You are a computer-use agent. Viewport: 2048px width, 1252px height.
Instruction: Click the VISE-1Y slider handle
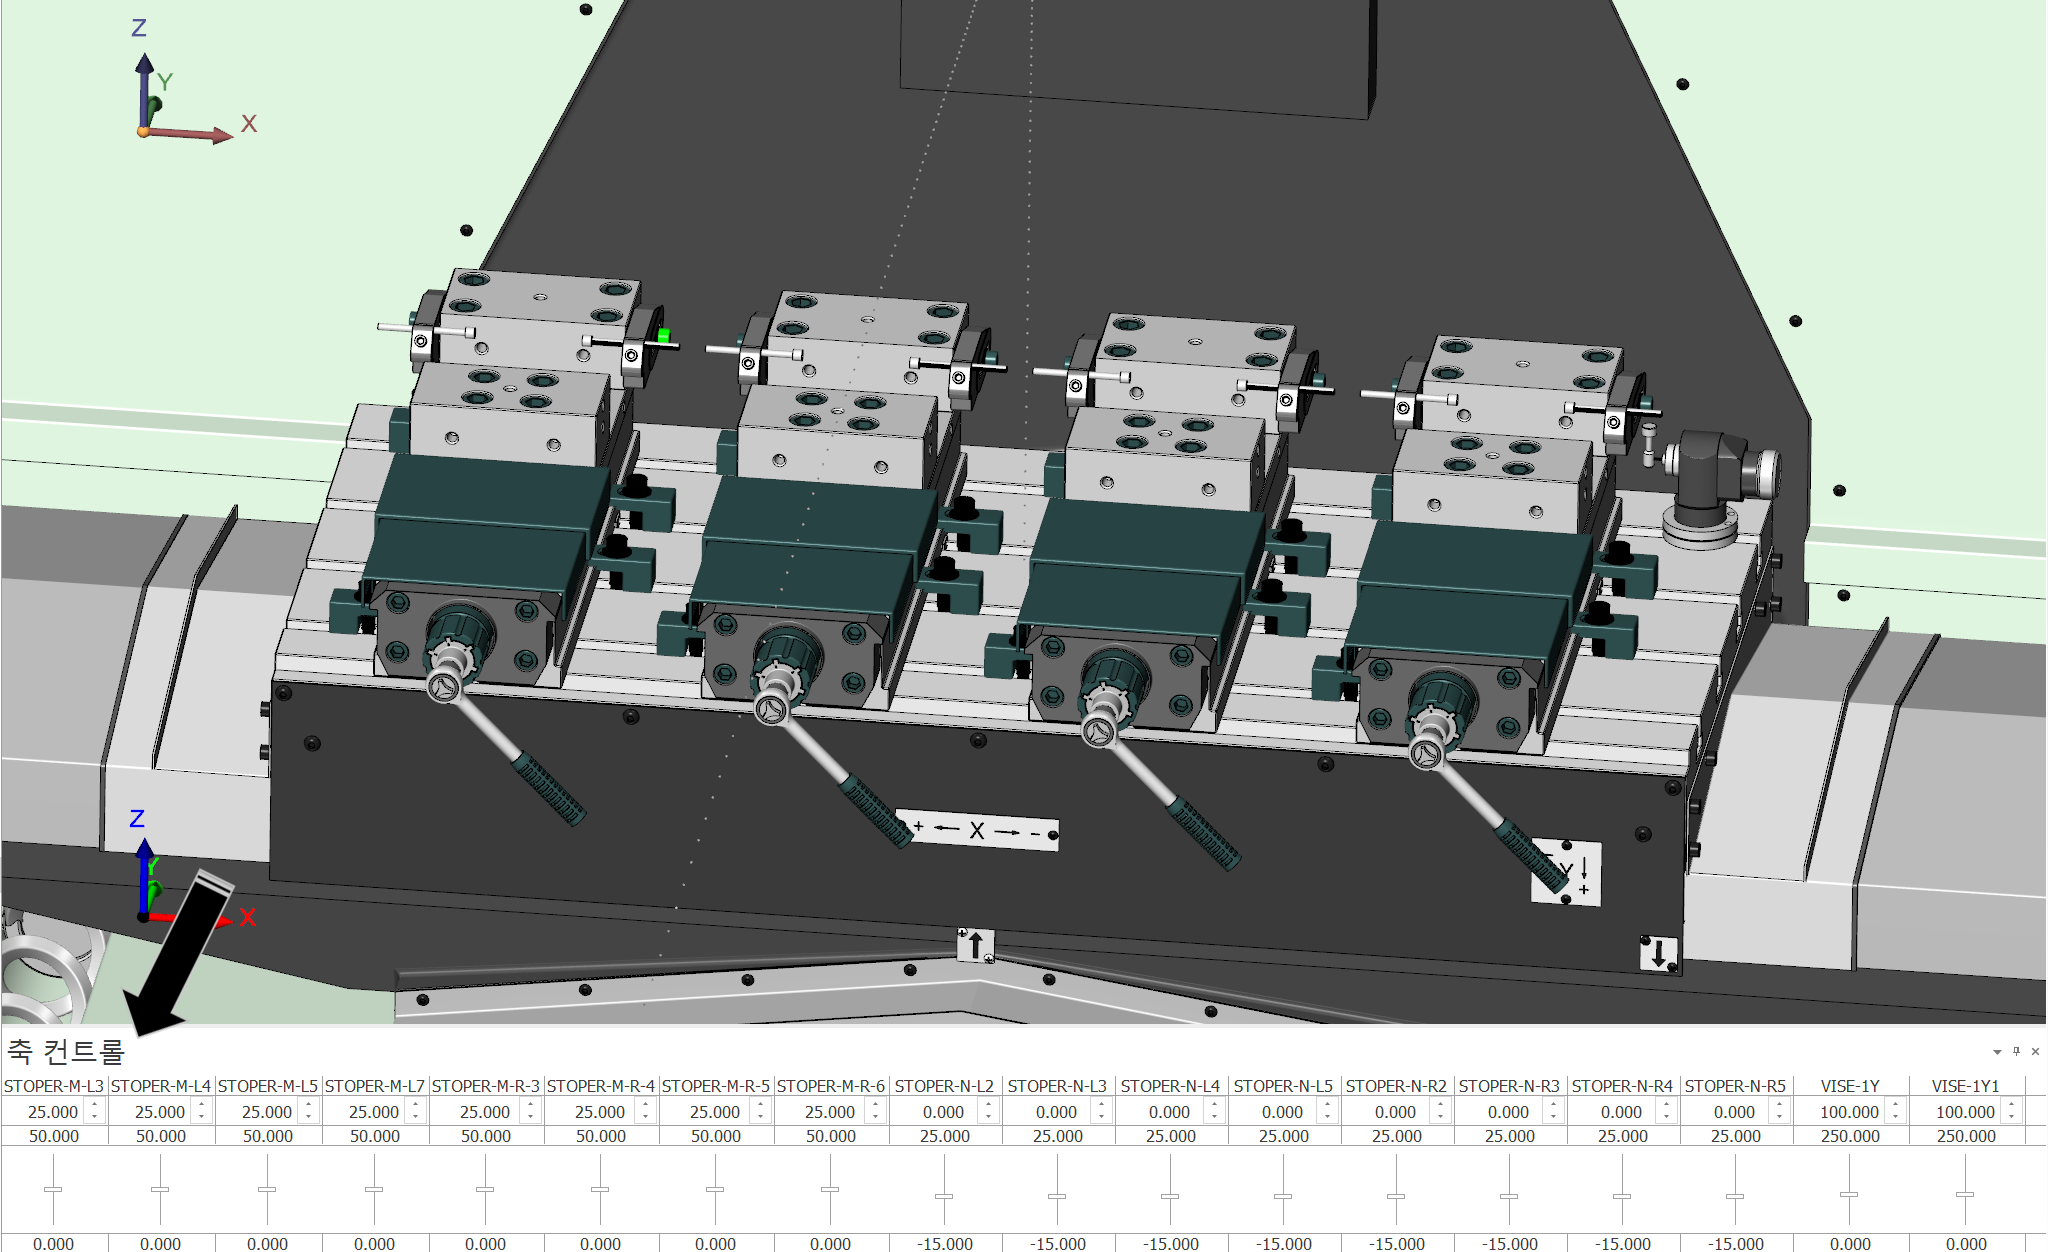[x=1849, y=1194]
